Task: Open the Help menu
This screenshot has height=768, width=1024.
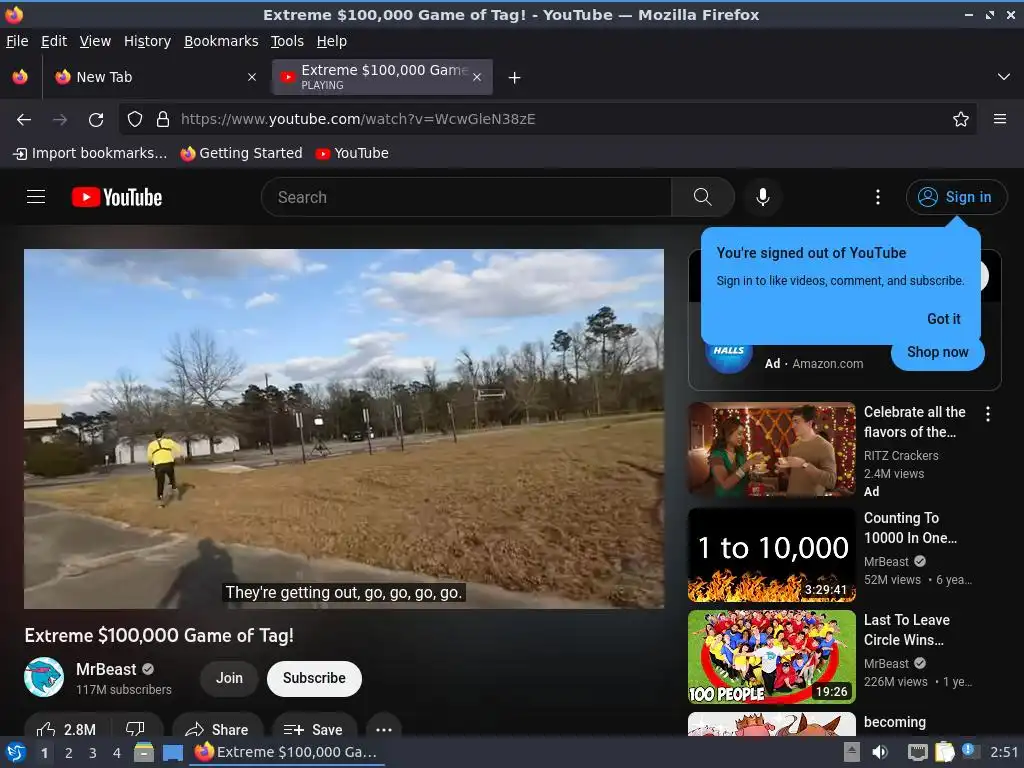Action: (332, 41)
